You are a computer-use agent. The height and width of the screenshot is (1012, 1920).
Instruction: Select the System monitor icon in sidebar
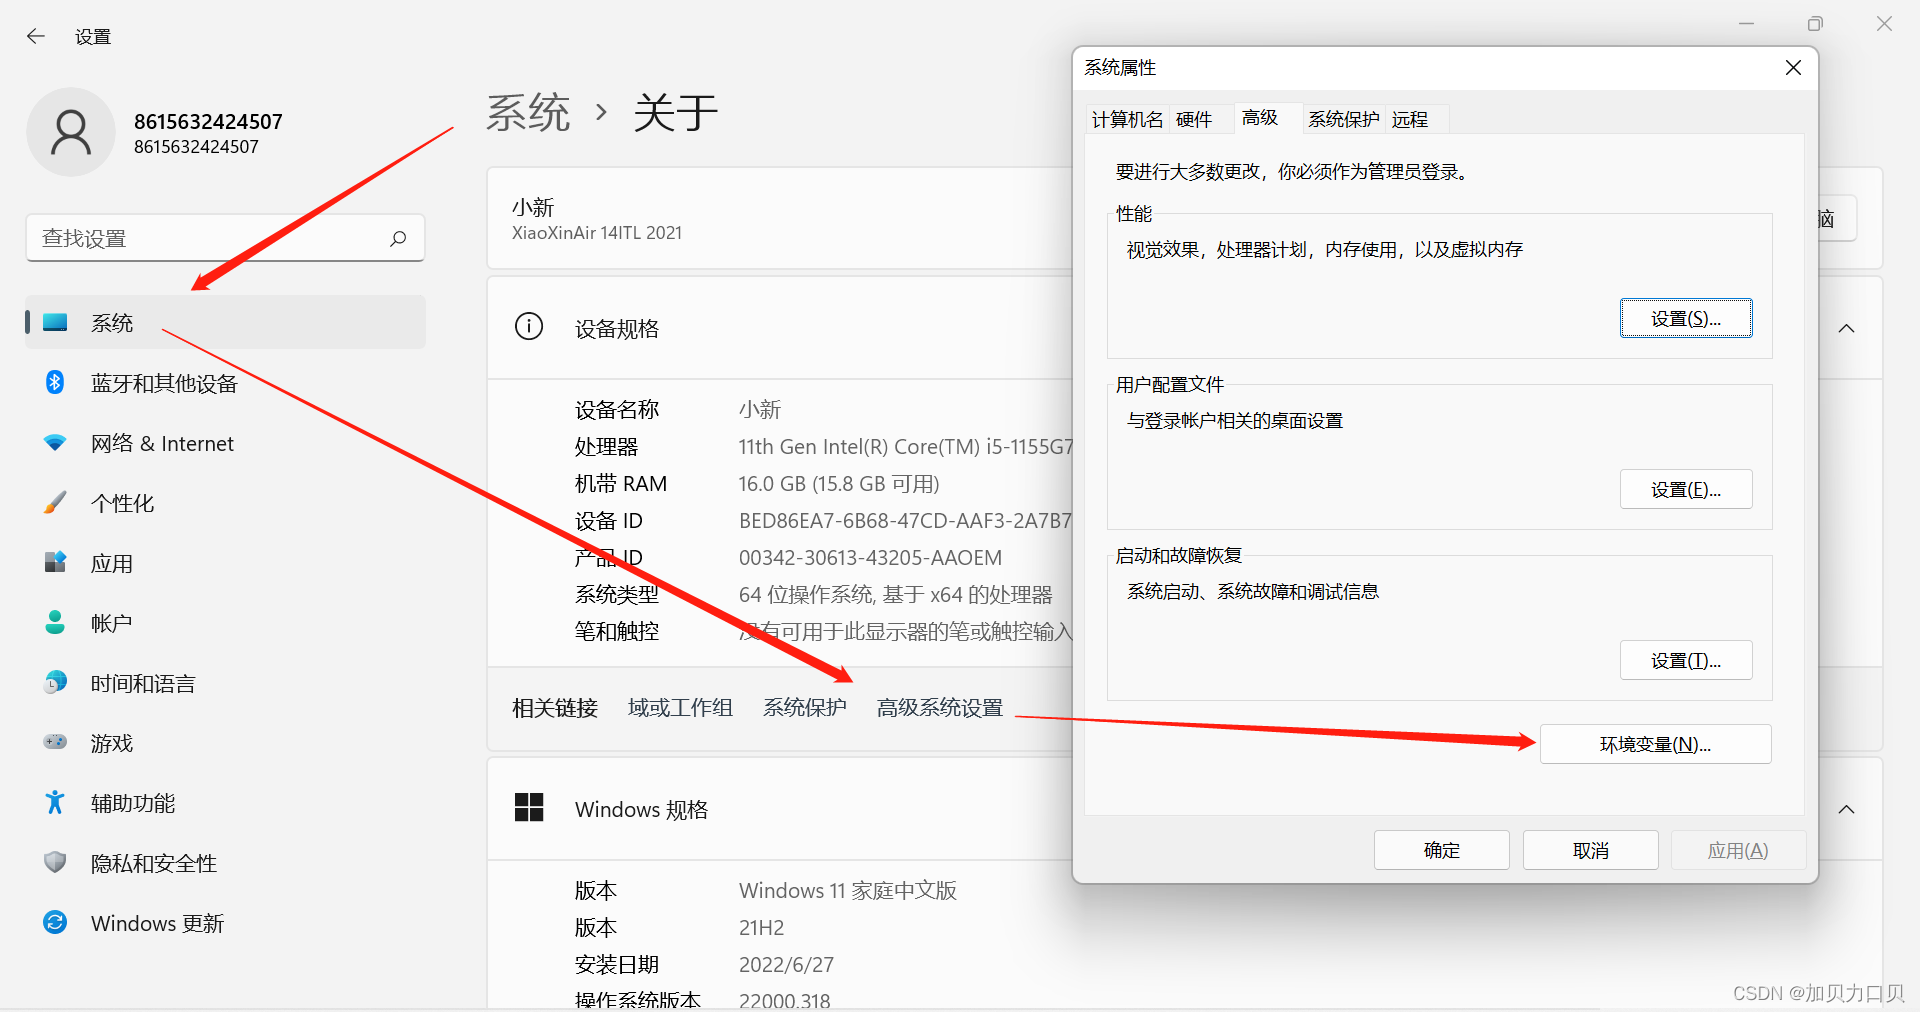pos(56,322)
